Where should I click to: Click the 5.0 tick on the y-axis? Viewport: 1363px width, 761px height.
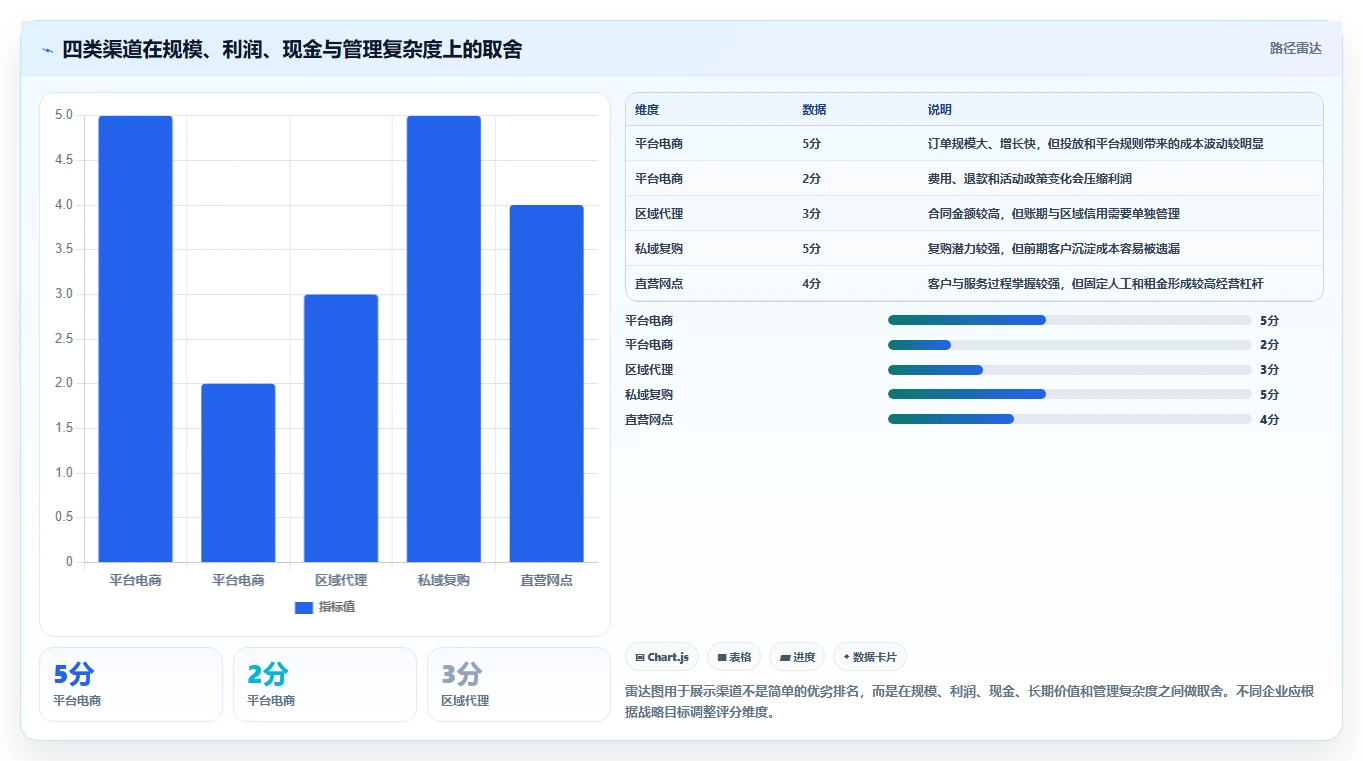point(63,115)
